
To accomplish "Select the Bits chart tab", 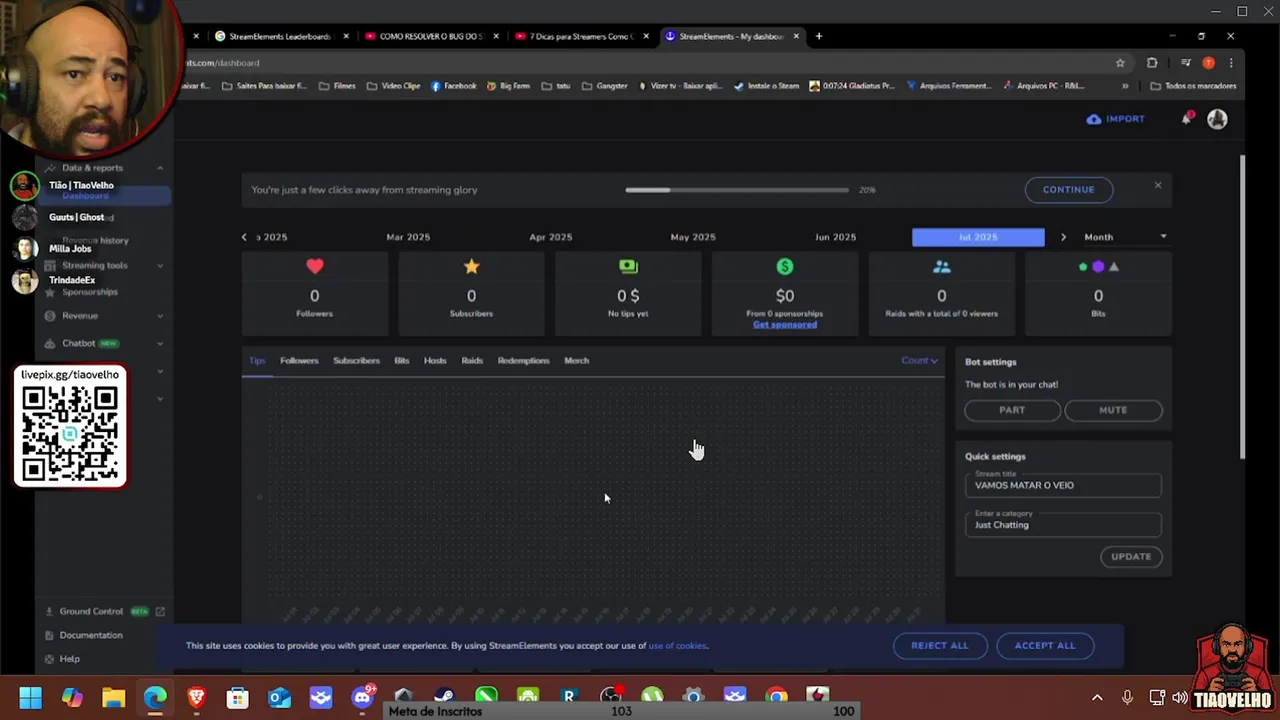I will point(402,360).
